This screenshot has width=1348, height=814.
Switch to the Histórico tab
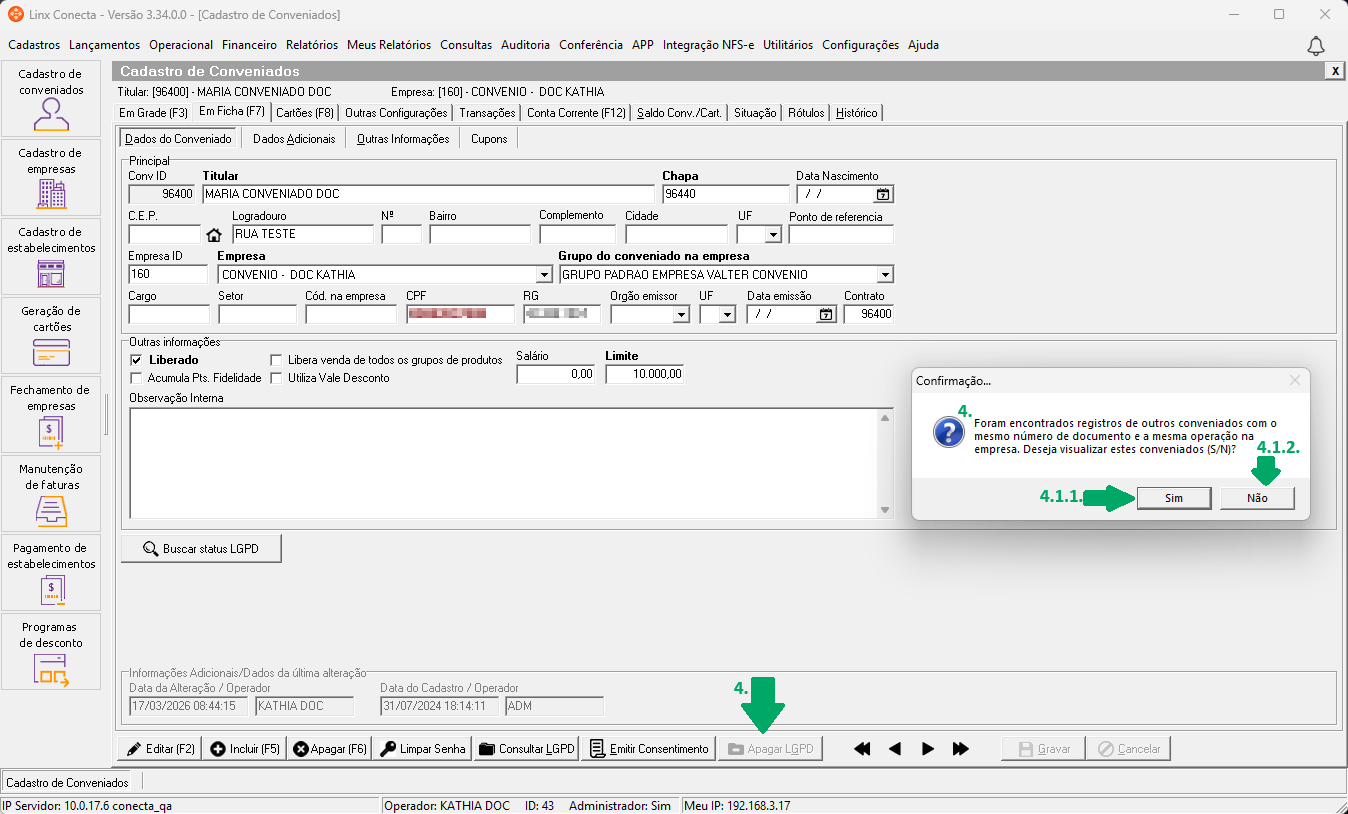point(856,113)
